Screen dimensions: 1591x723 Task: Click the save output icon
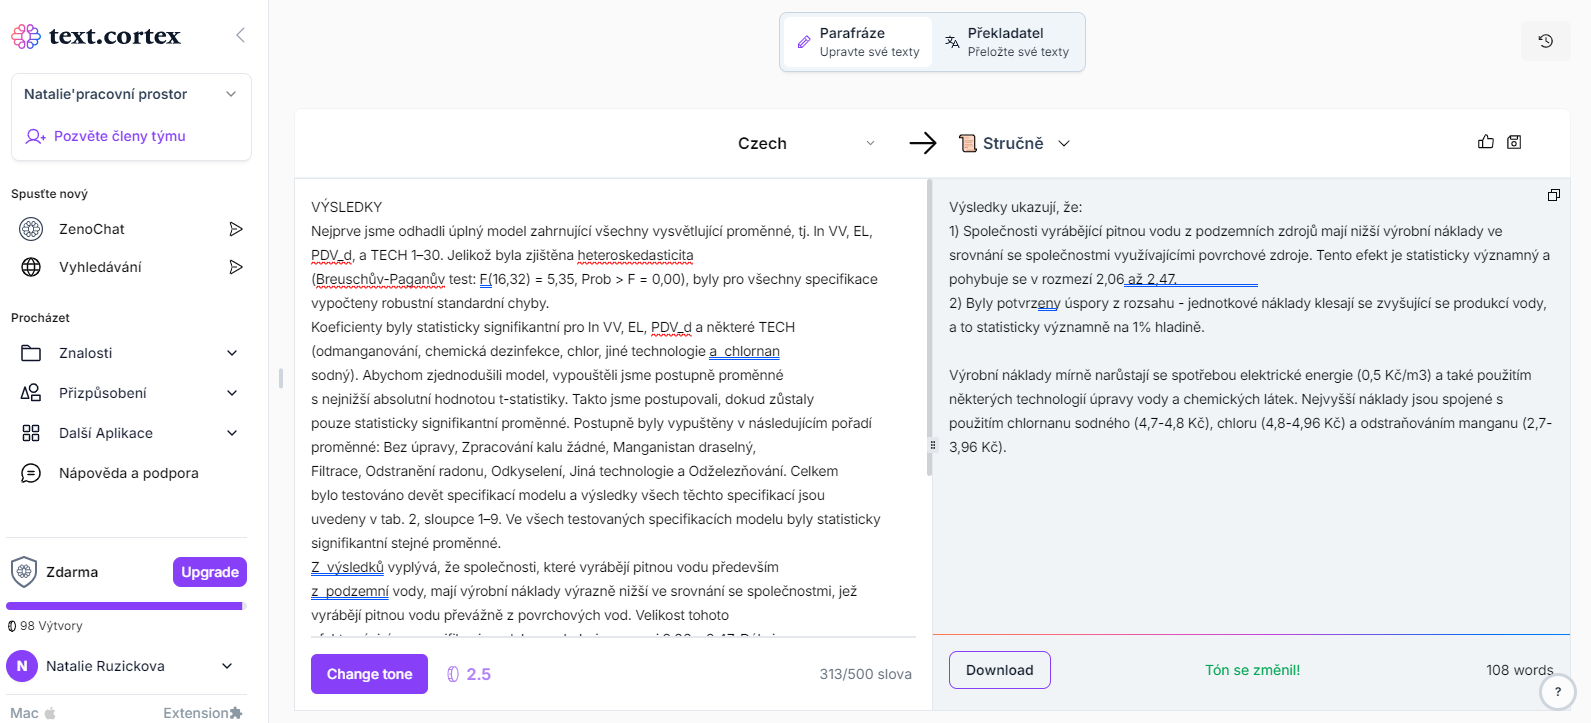(x=1514, y=142)
